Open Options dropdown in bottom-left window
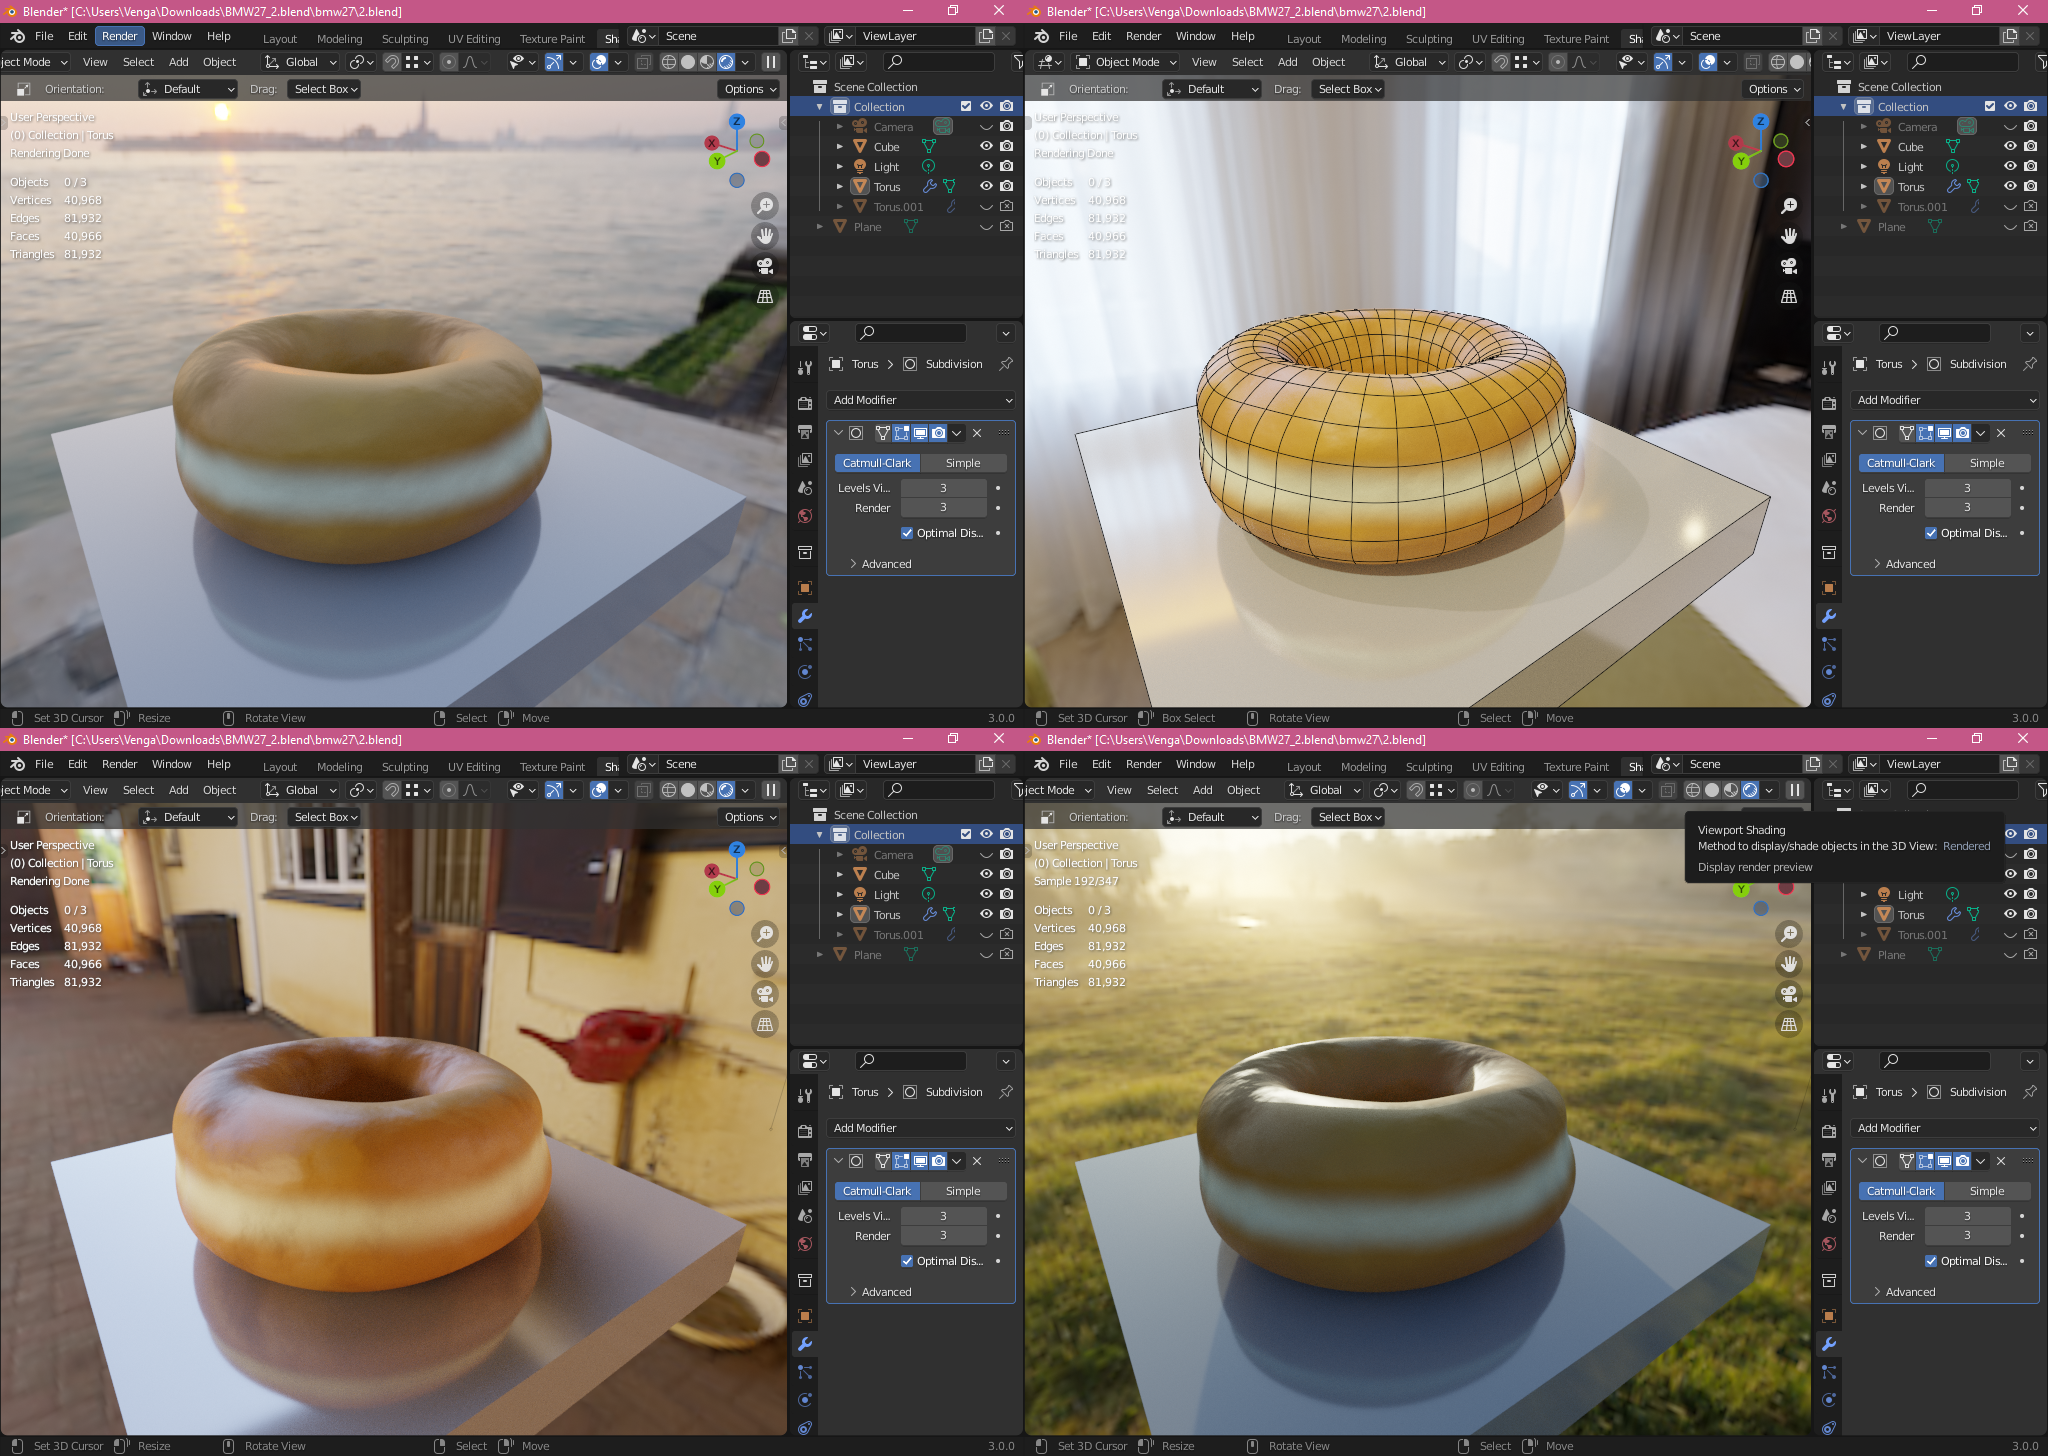The image size is (2048, 1456). coord(750,817)
